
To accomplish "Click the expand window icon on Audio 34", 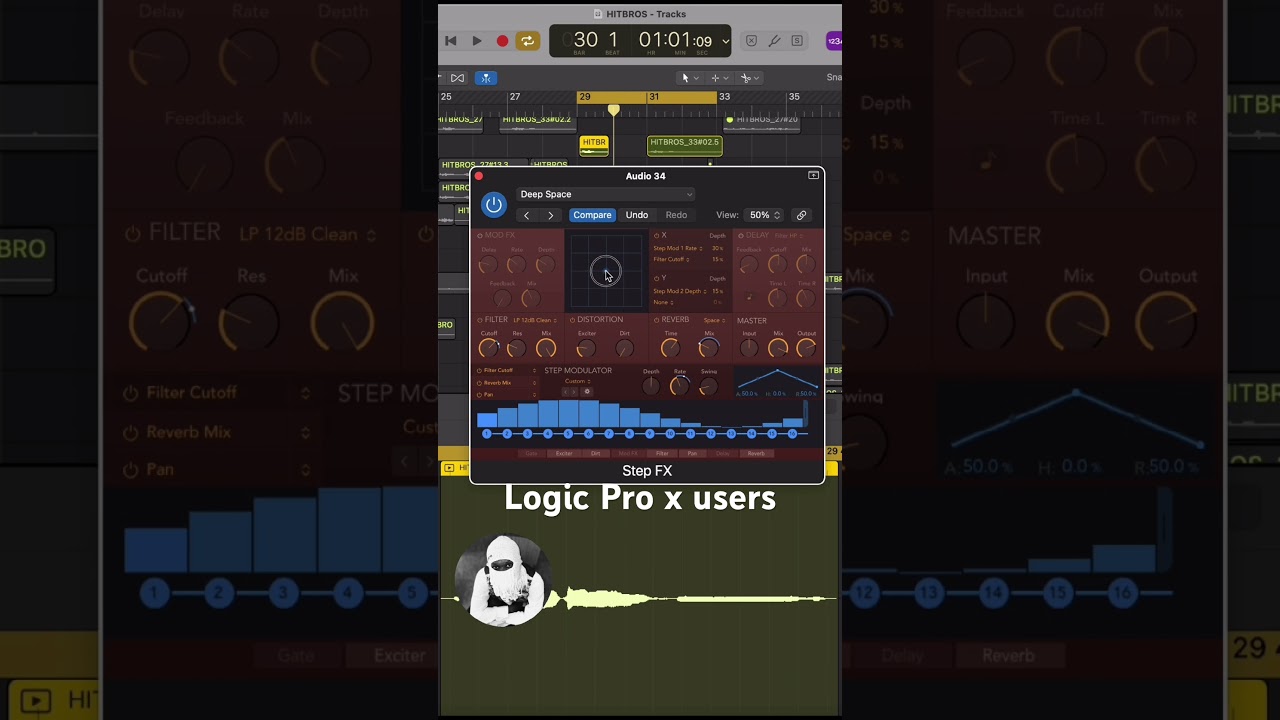I will 813,176.
